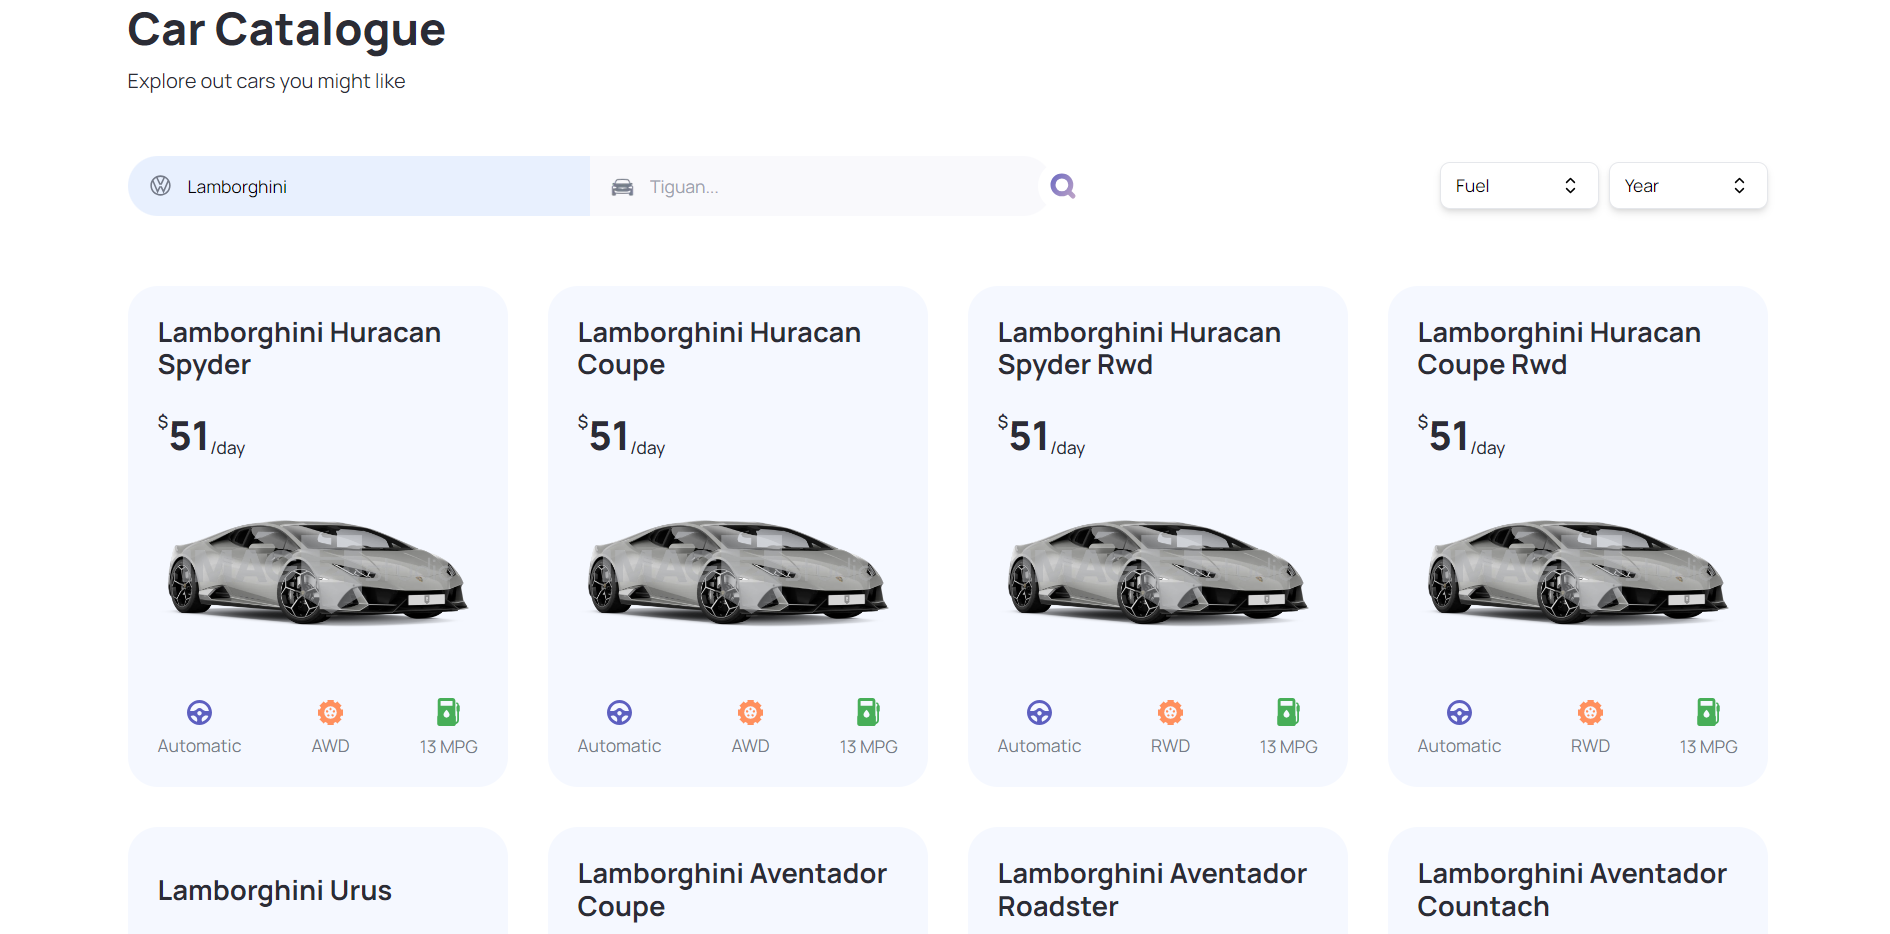The width and height of the screenshot is (1890, 934).
Task: Click steering wheel icon on Huracan Coupe Rwd card
Action: 1459,713
